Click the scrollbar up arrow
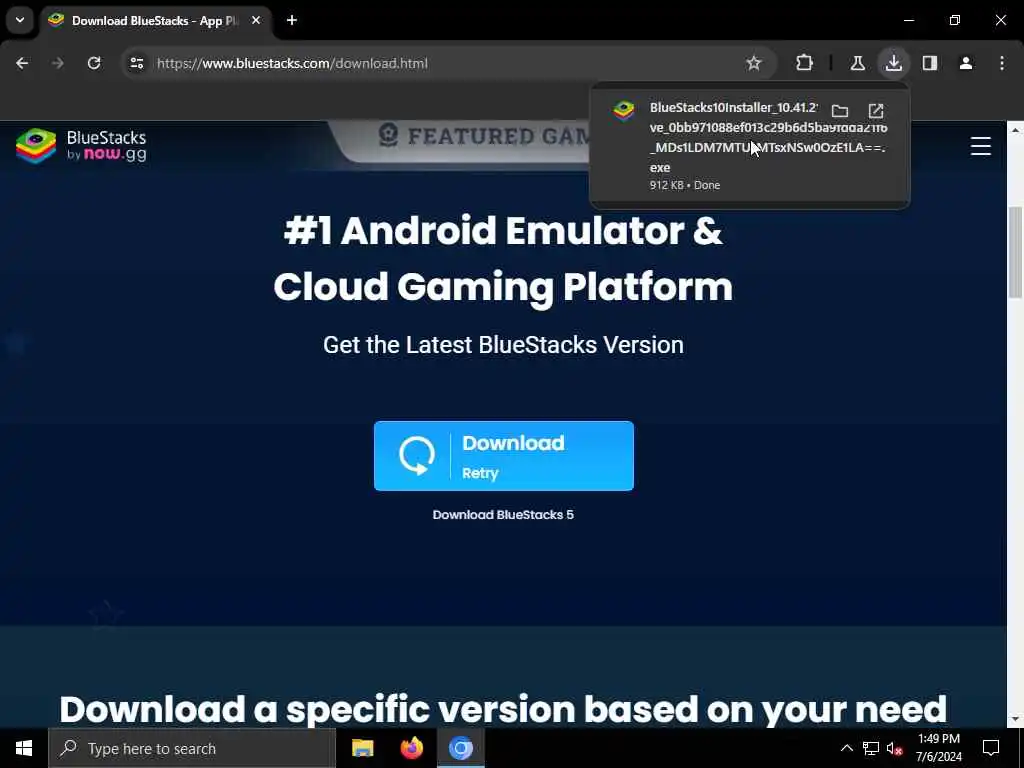This screenshot has width=1024, height=768. [x=1015, y=130]
